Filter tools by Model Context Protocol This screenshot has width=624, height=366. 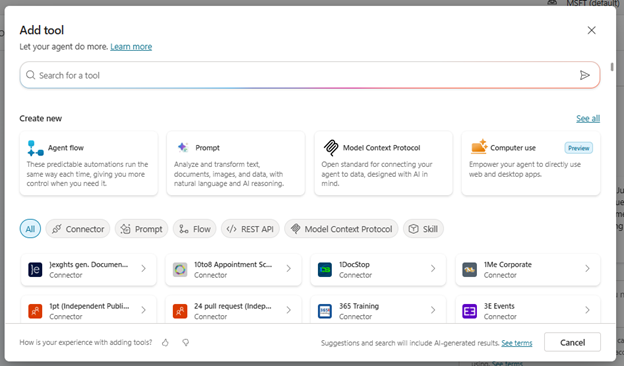click(x=341, y=229)
